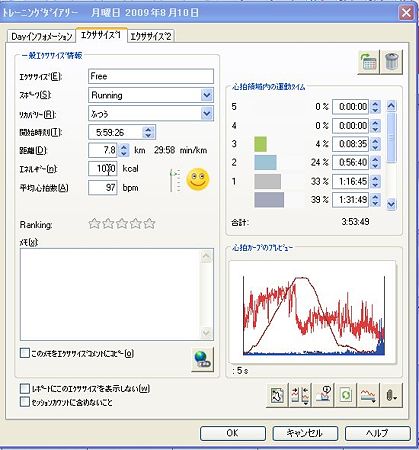Image resolution: width=419 pixels, height=450 pixels.
Task: Click the fifth ranking star
Action: pos(149,223)
